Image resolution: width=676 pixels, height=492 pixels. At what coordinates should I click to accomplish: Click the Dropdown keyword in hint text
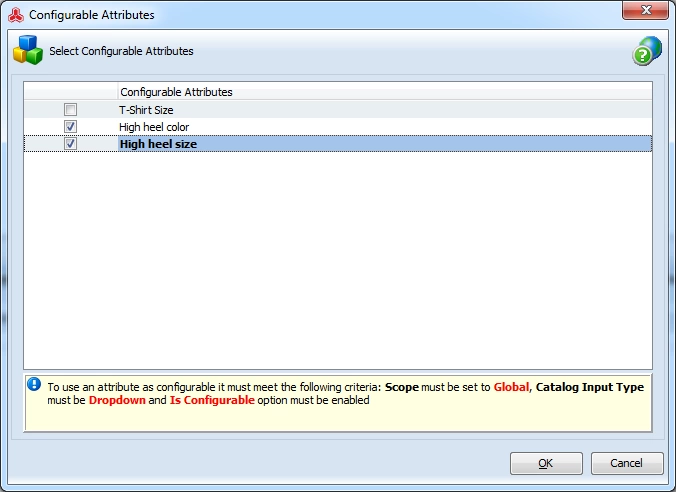pyautogui.click(x=117, y=400)
